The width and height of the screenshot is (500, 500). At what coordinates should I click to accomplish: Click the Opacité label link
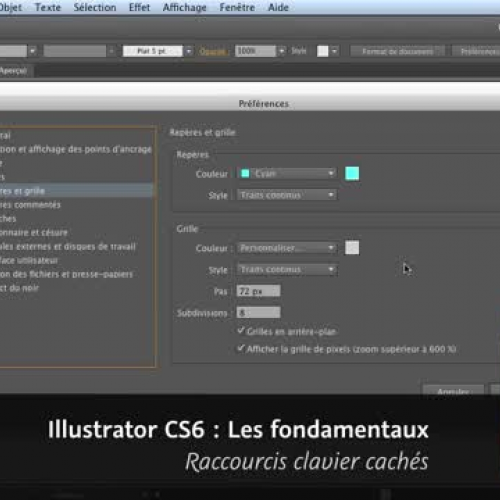tap(213, 52)
